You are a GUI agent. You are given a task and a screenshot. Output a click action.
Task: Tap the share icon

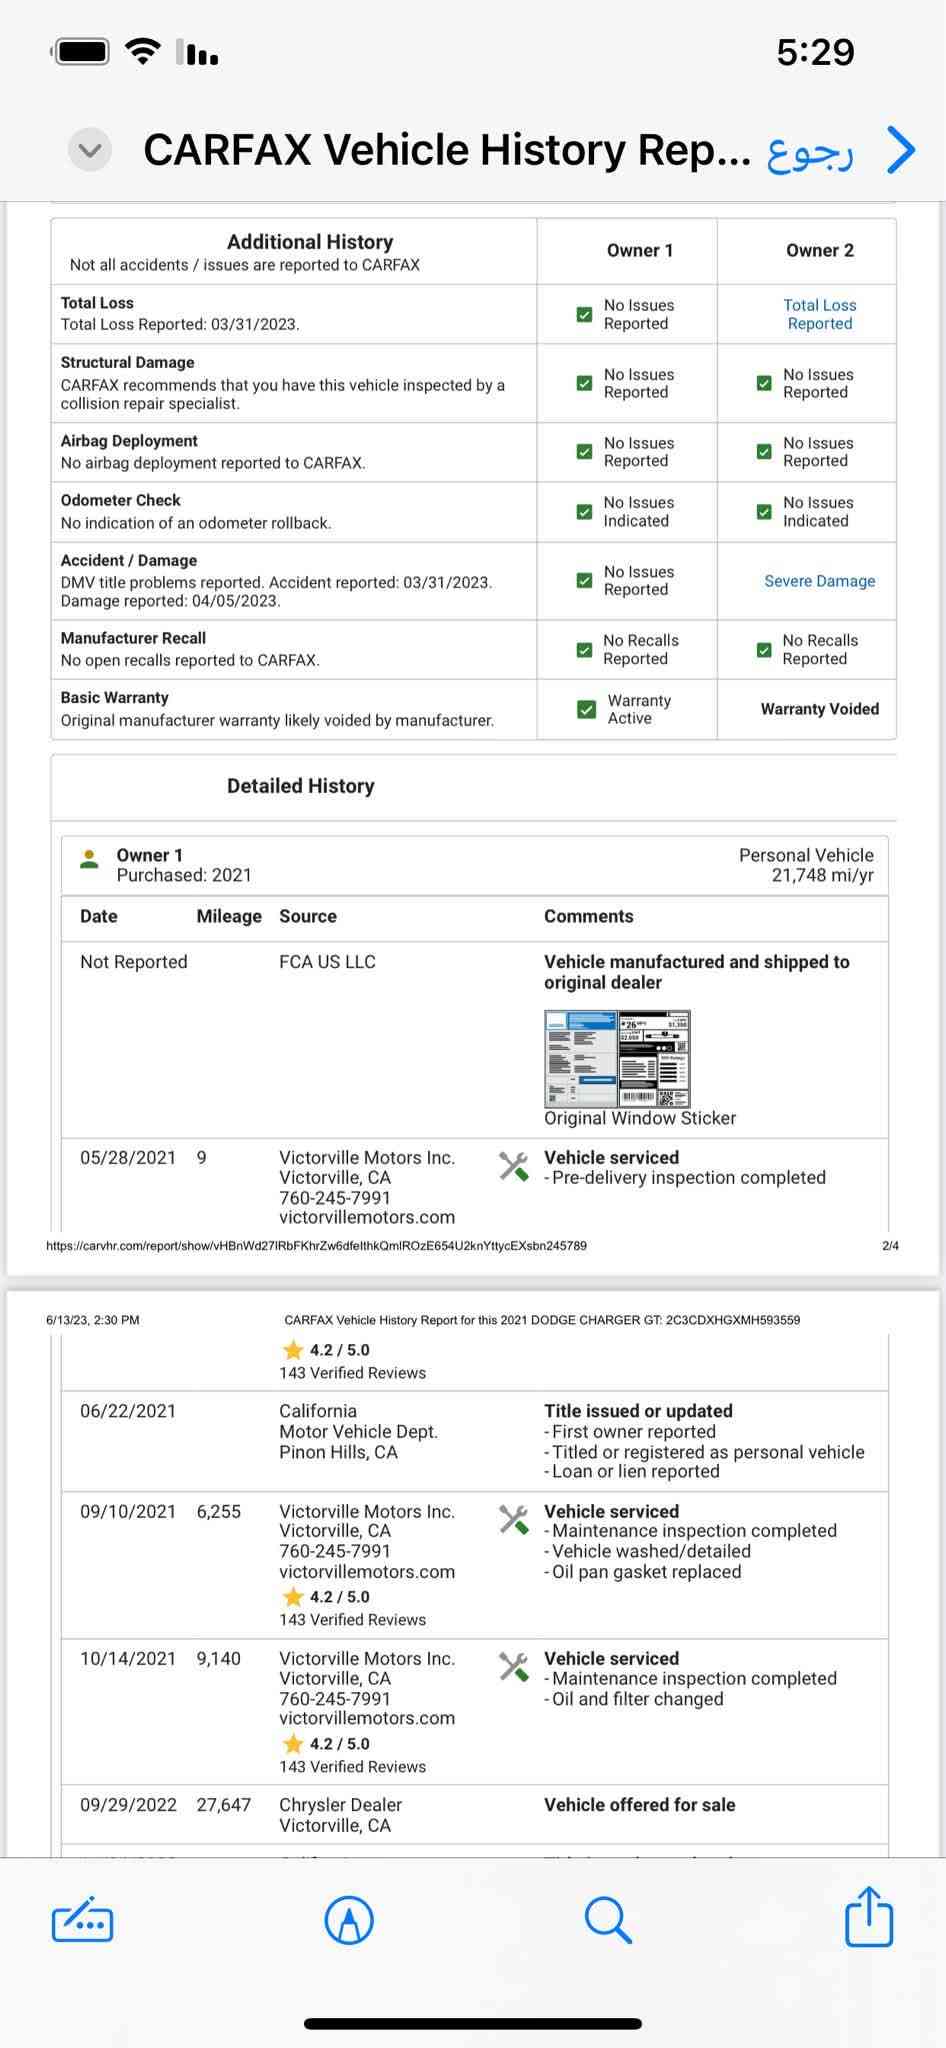pyautogui.click(x=868, y=1916)
